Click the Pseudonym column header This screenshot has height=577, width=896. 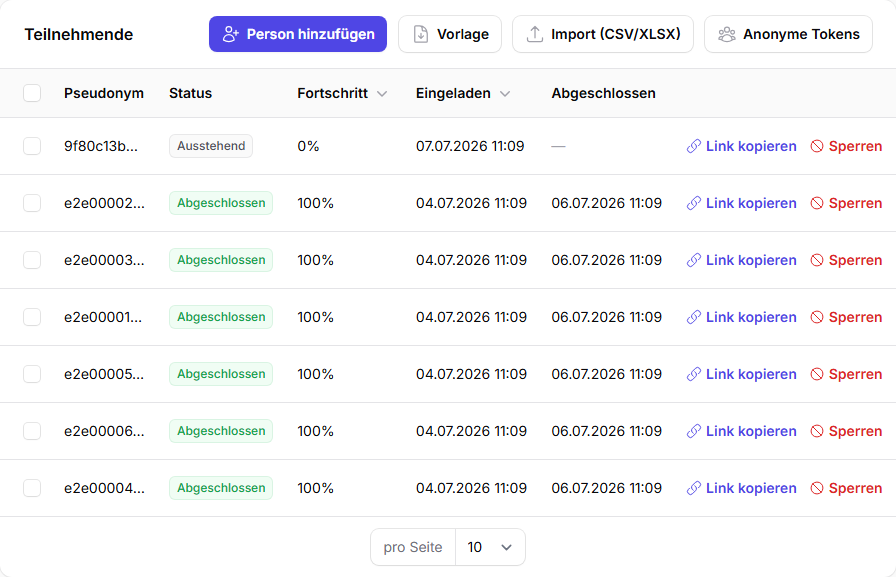[104, 93]
